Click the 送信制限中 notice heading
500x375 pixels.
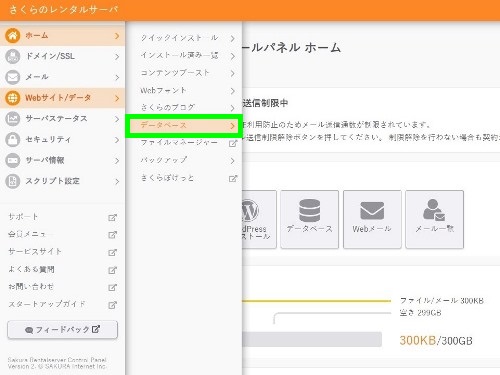[265, 103]
